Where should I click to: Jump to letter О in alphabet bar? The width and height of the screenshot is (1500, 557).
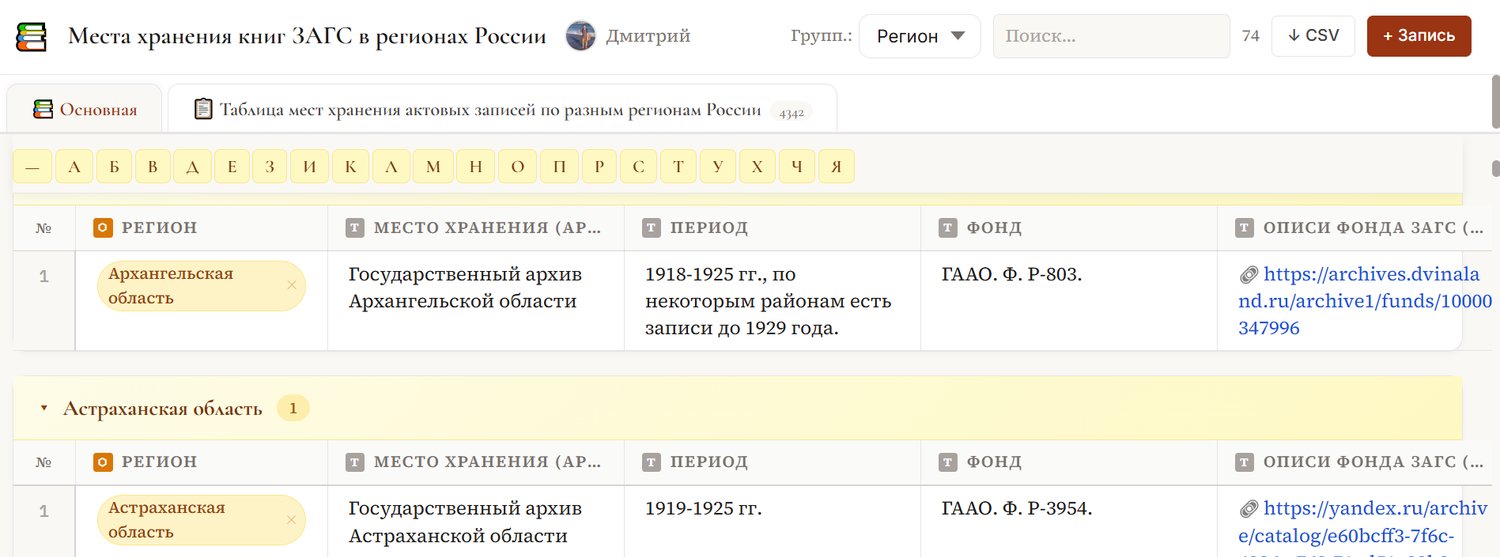point(517,167)
